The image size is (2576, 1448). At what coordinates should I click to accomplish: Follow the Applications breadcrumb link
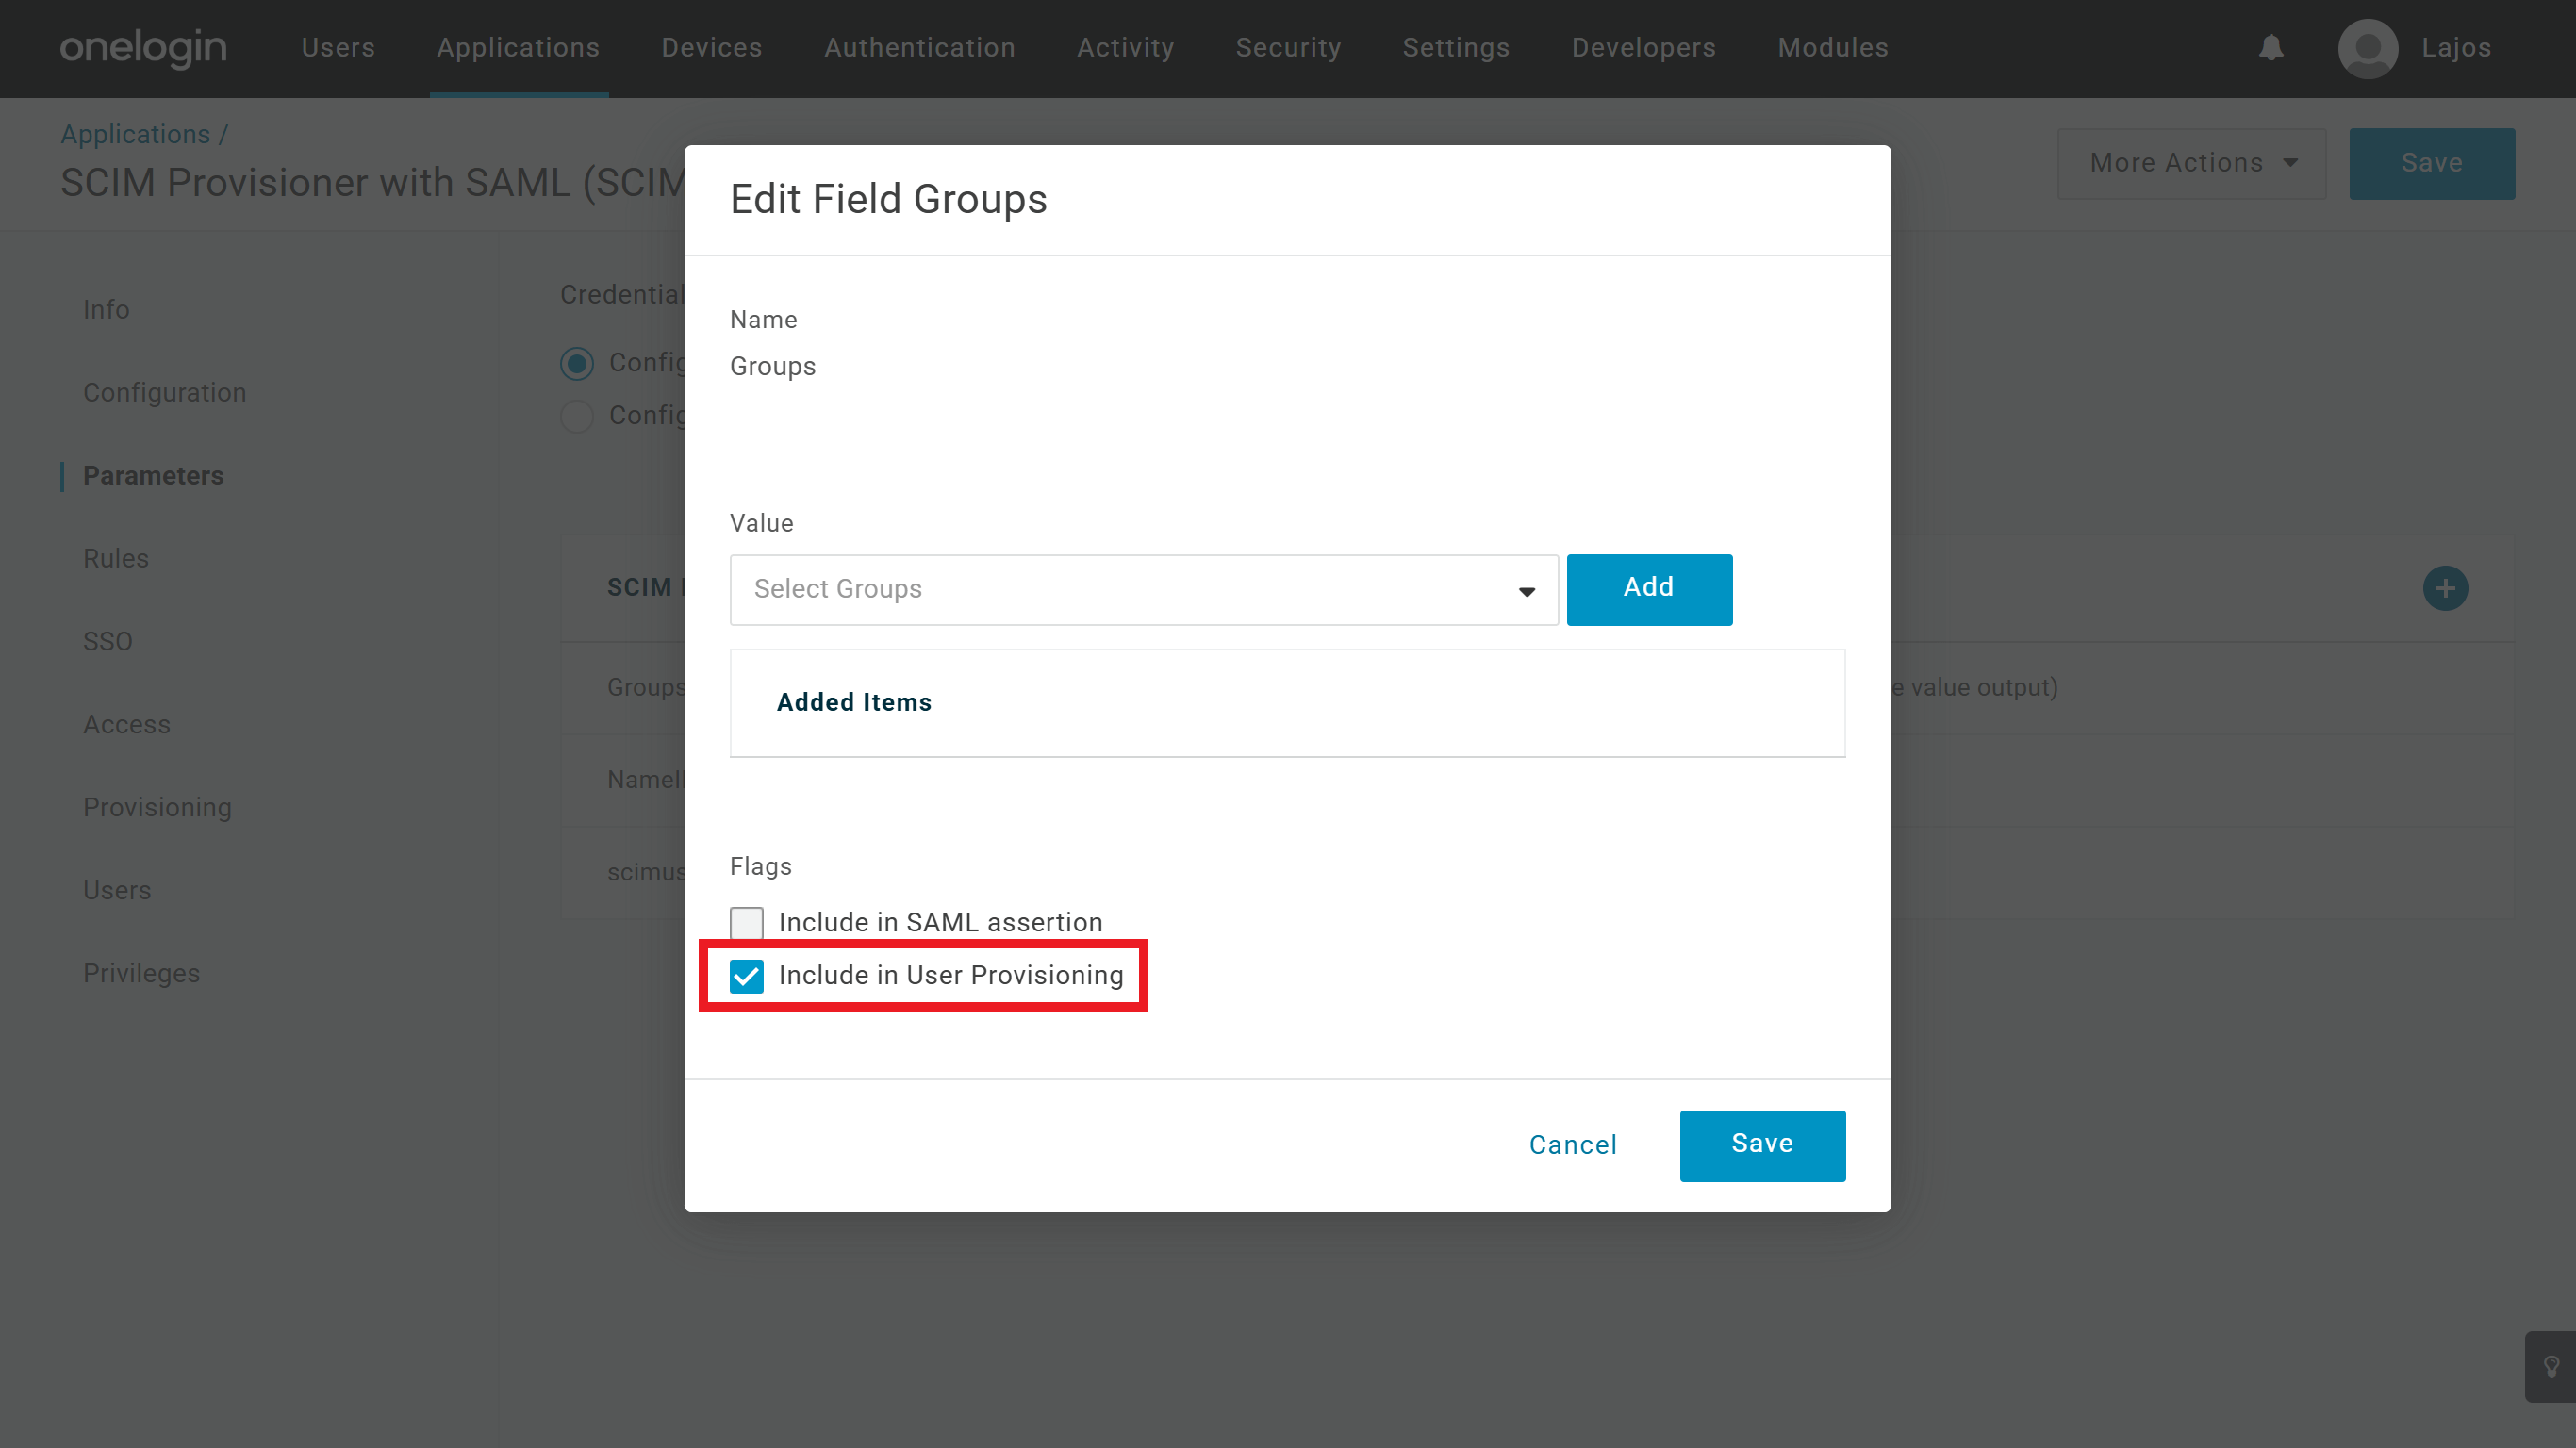pos(136,134)
